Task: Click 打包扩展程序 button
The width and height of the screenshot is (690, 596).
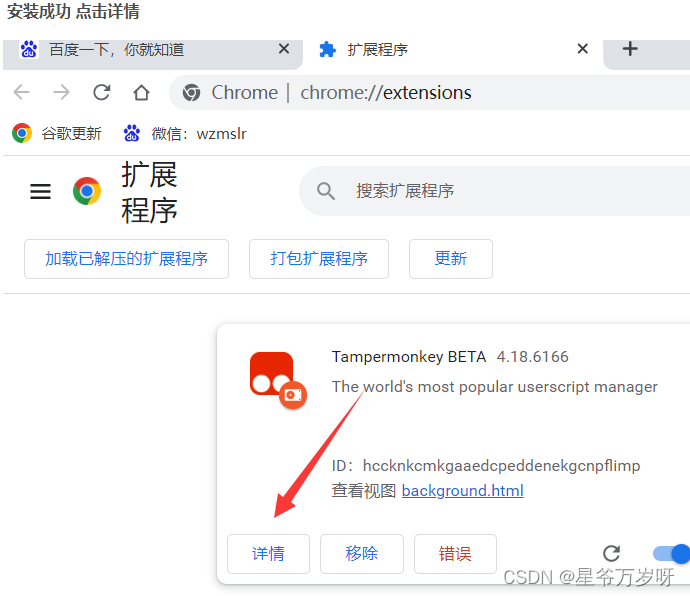Action: tap(319, 259)
